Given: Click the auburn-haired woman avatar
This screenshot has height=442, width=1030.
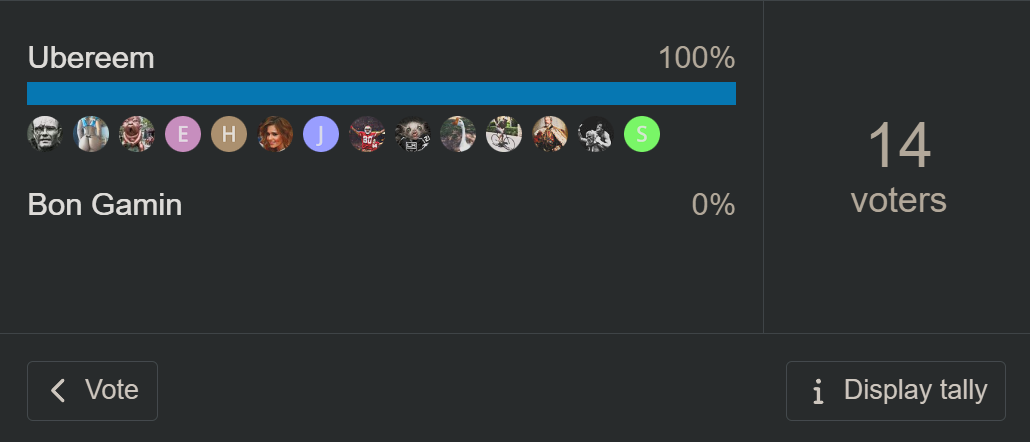Looking at the screenshot, I should [x=275, y=134].
